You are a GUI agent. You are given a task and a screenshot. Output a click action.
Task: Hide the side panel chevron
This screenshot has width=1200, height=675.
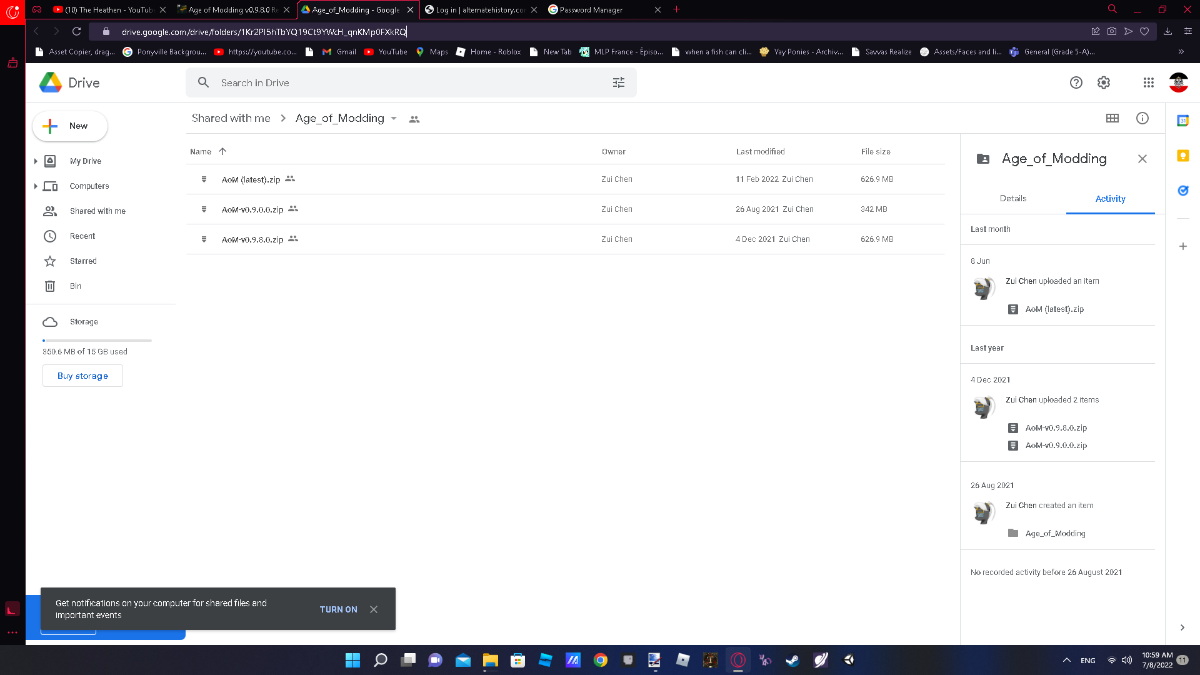pyautogui.click(x=1183, y=627)
